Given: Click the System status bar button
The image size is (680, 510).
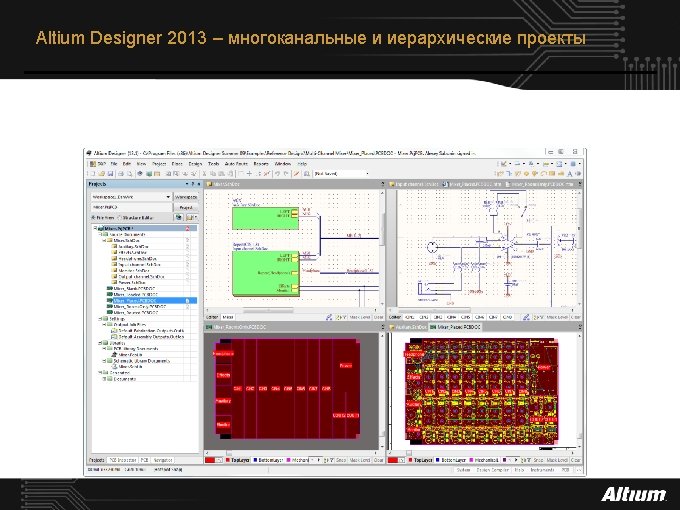Looking at the screenshot, I should [x=463, y=470].
